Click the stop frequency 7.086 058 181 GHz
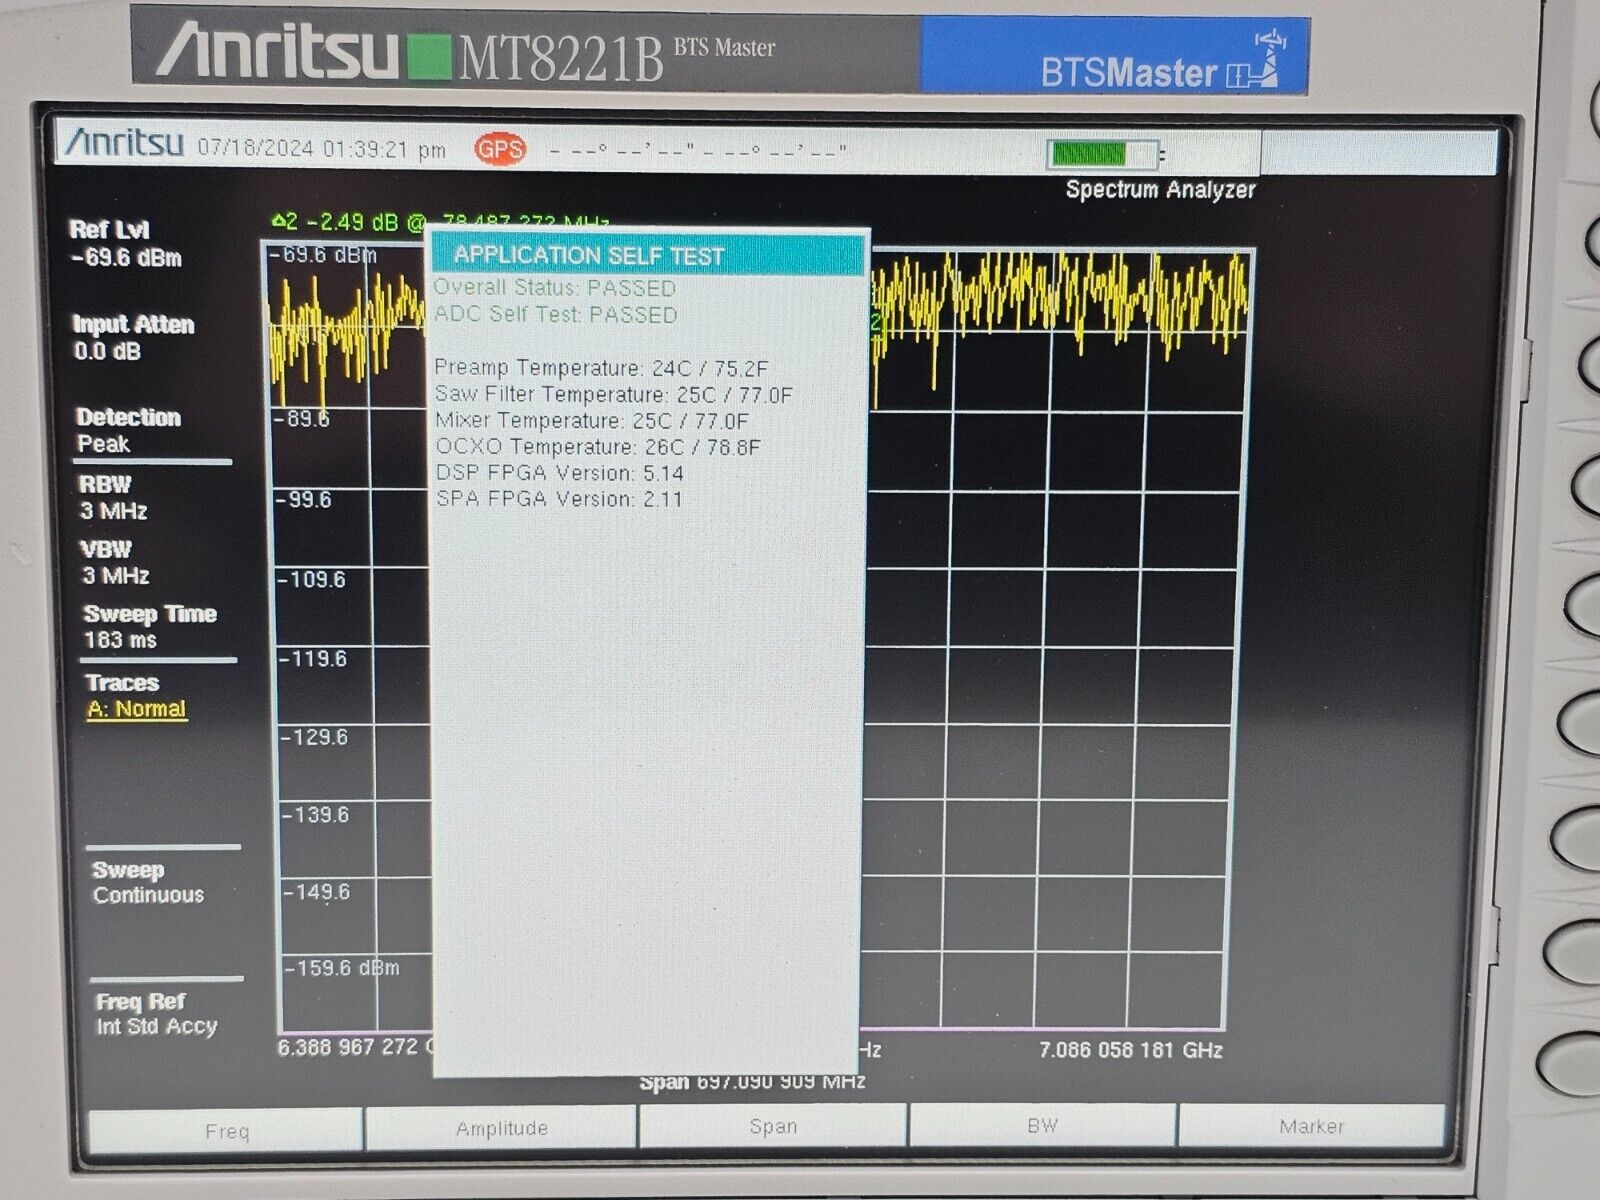This screenshot has width=1600, height=1200. pos(1130,1050)
